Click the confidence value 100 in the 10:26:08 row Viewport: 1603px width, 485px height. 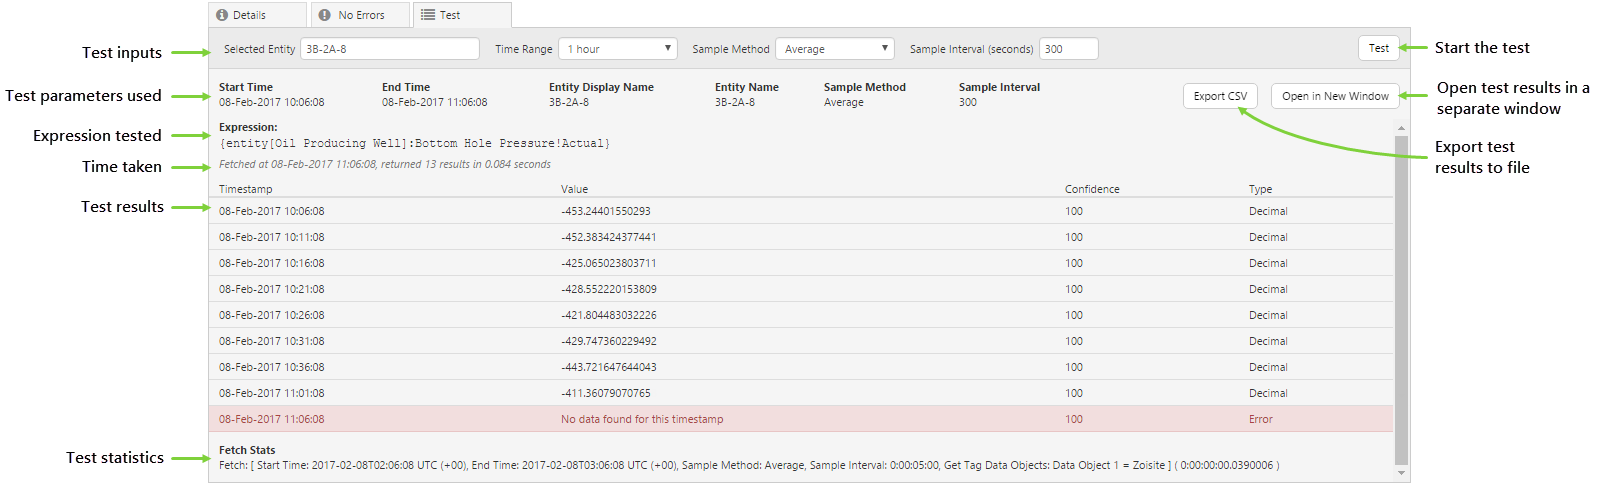pyautogui.click(x=1074, y=315)
